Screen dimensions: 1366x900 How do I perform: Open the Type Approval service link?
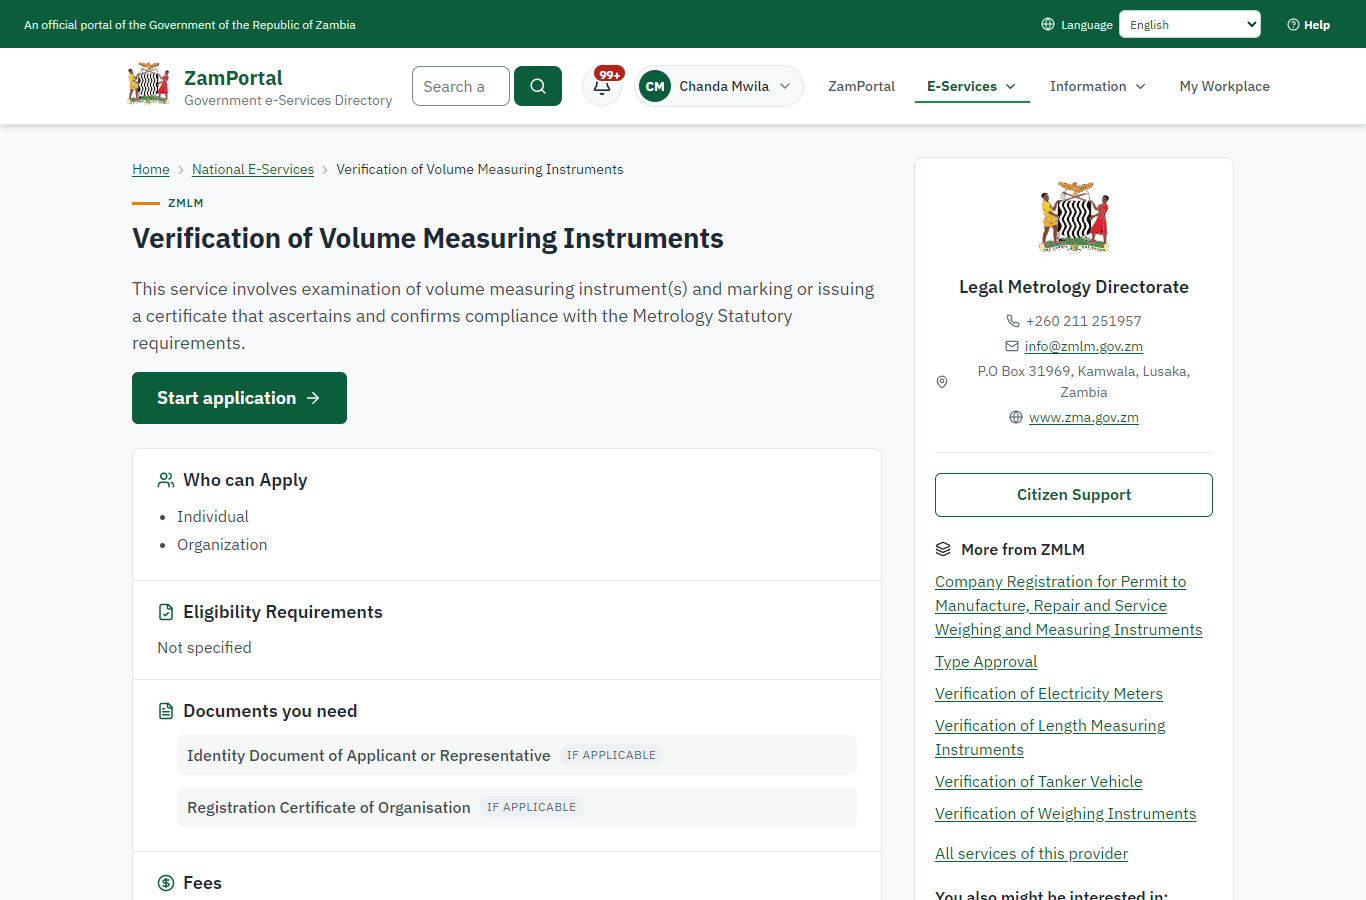[986, 661]
